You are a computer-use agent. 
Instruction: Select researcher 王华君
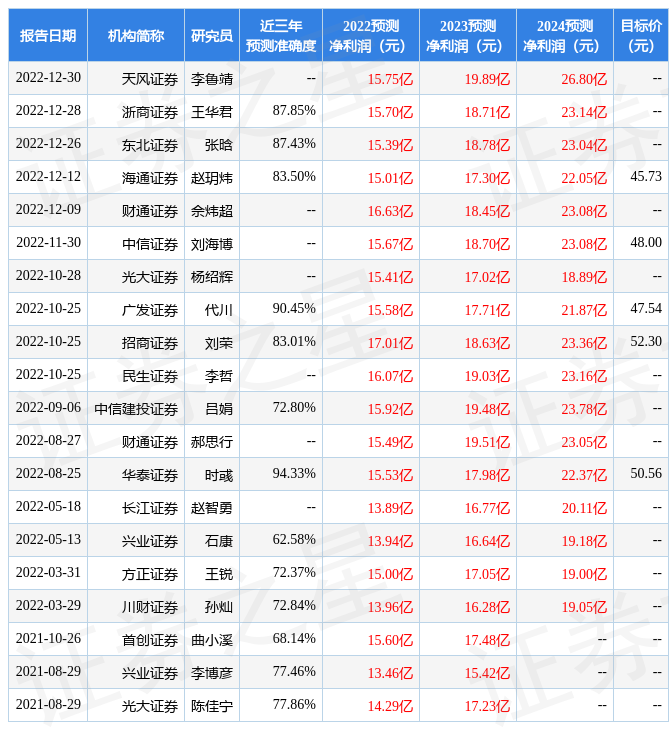(x=212, y=112)
